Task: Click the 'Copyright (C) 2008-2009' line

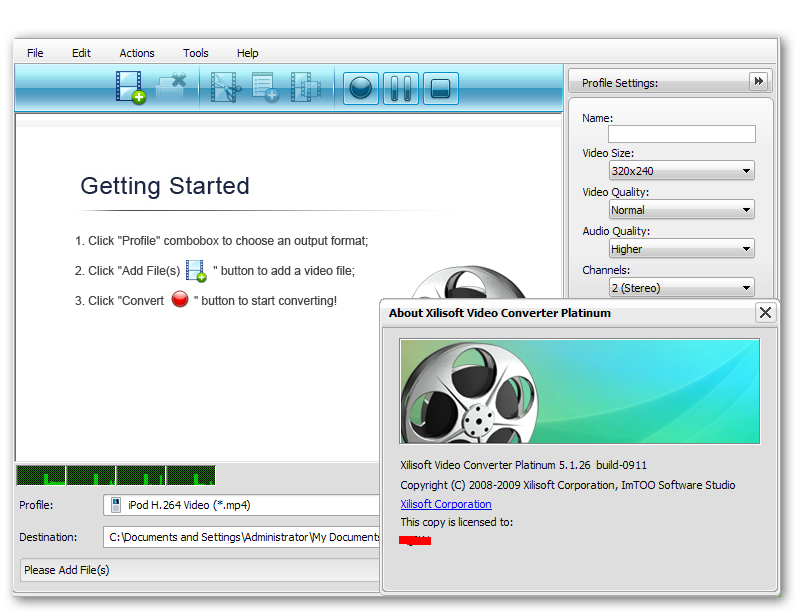Action: click(568, 485)
